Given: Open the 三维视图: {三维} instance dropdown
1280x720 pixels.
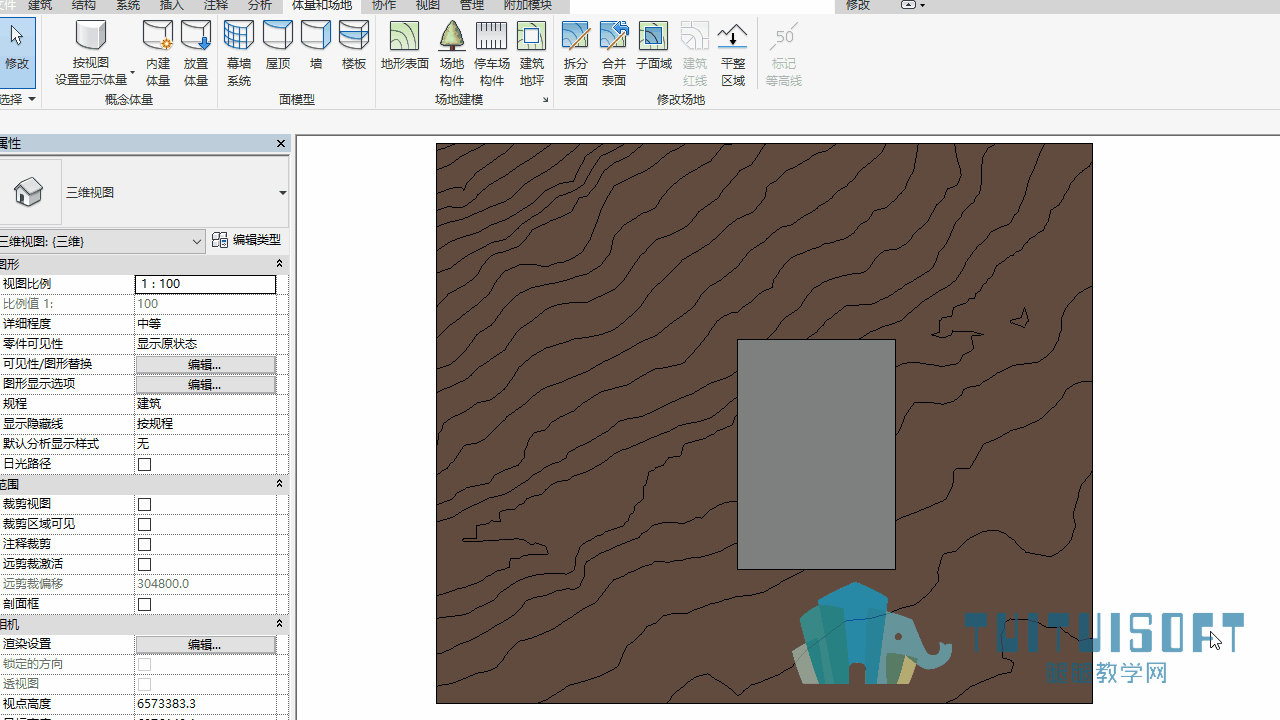Looking at the screenshot, I should pyautogui.click(x=197, y=241).
